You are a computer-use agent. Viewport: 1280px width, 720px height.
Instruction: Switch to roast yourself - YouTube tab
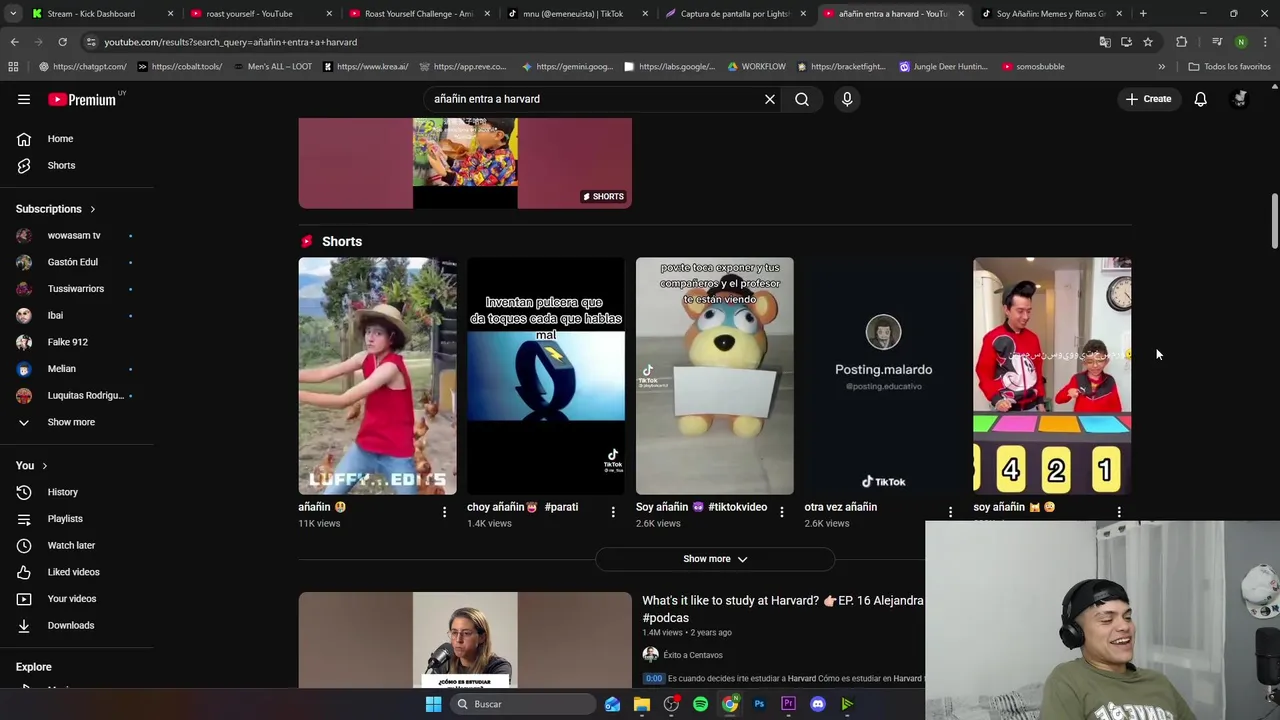(258, 14)
